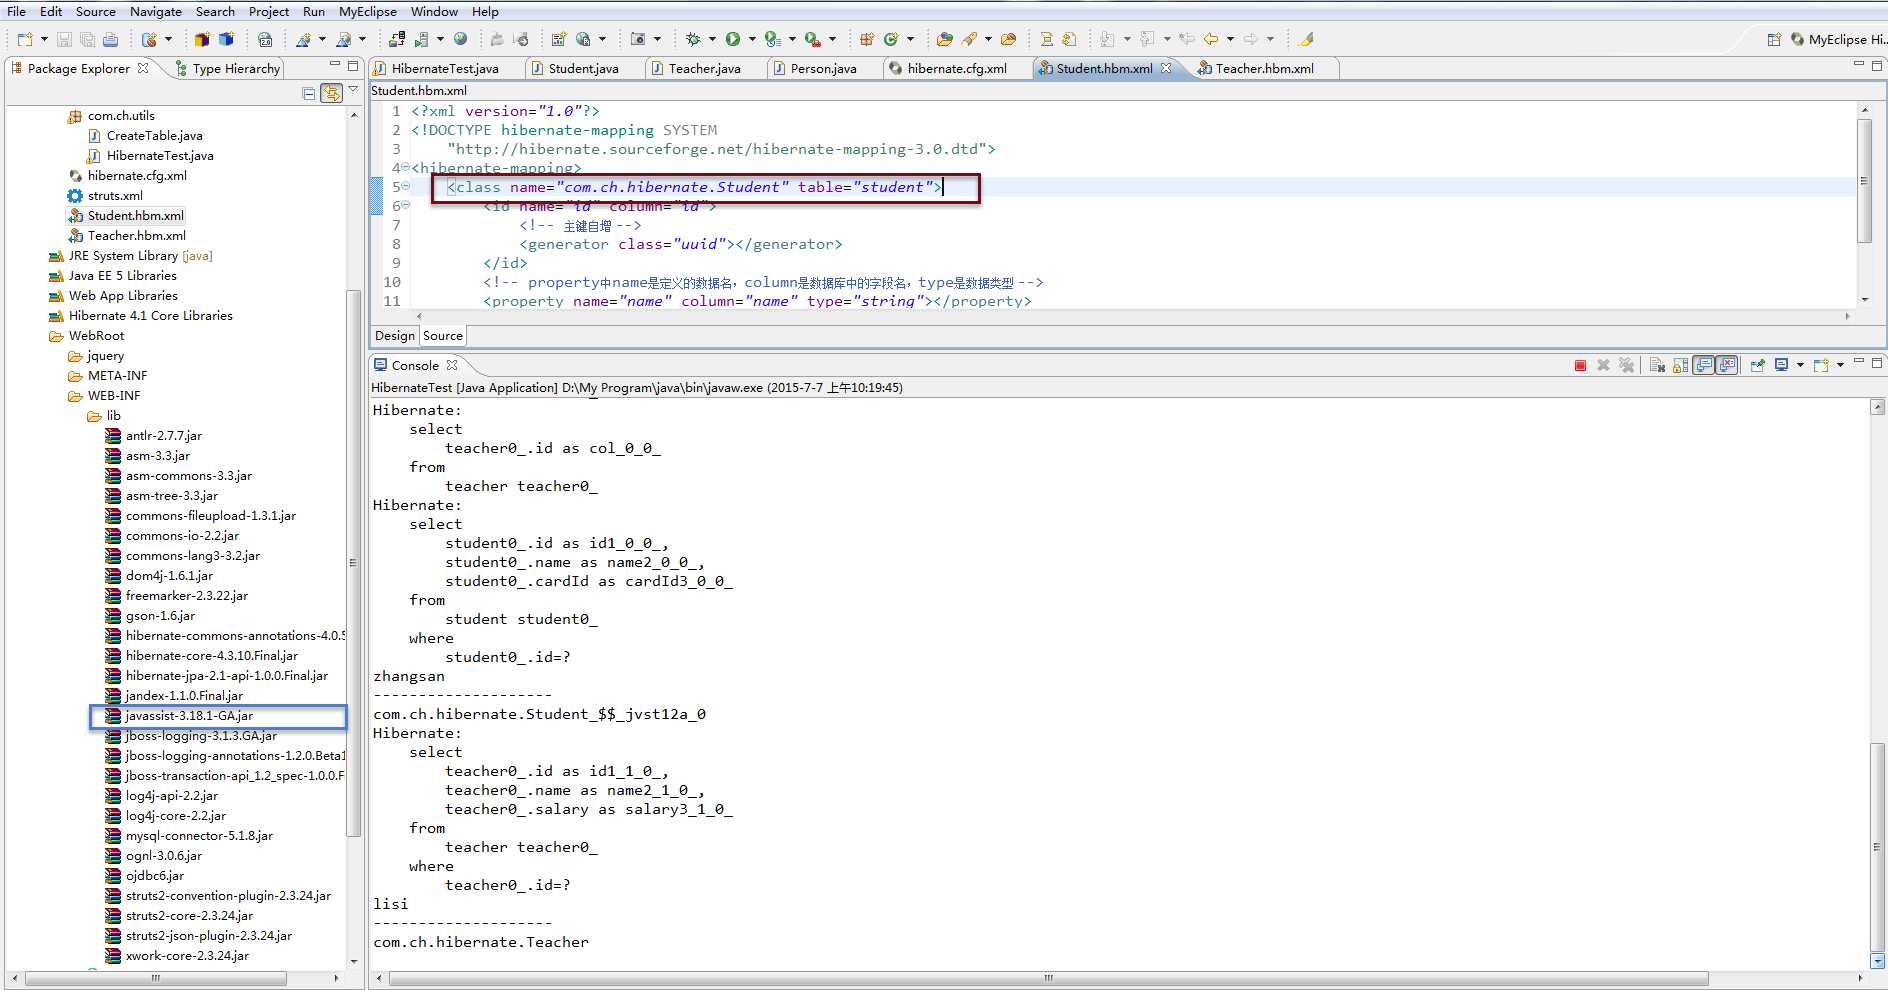The height and width of the screenshot is (990, 1888).
Task: Click the Open Console icon
Action: coord(1821,365)
